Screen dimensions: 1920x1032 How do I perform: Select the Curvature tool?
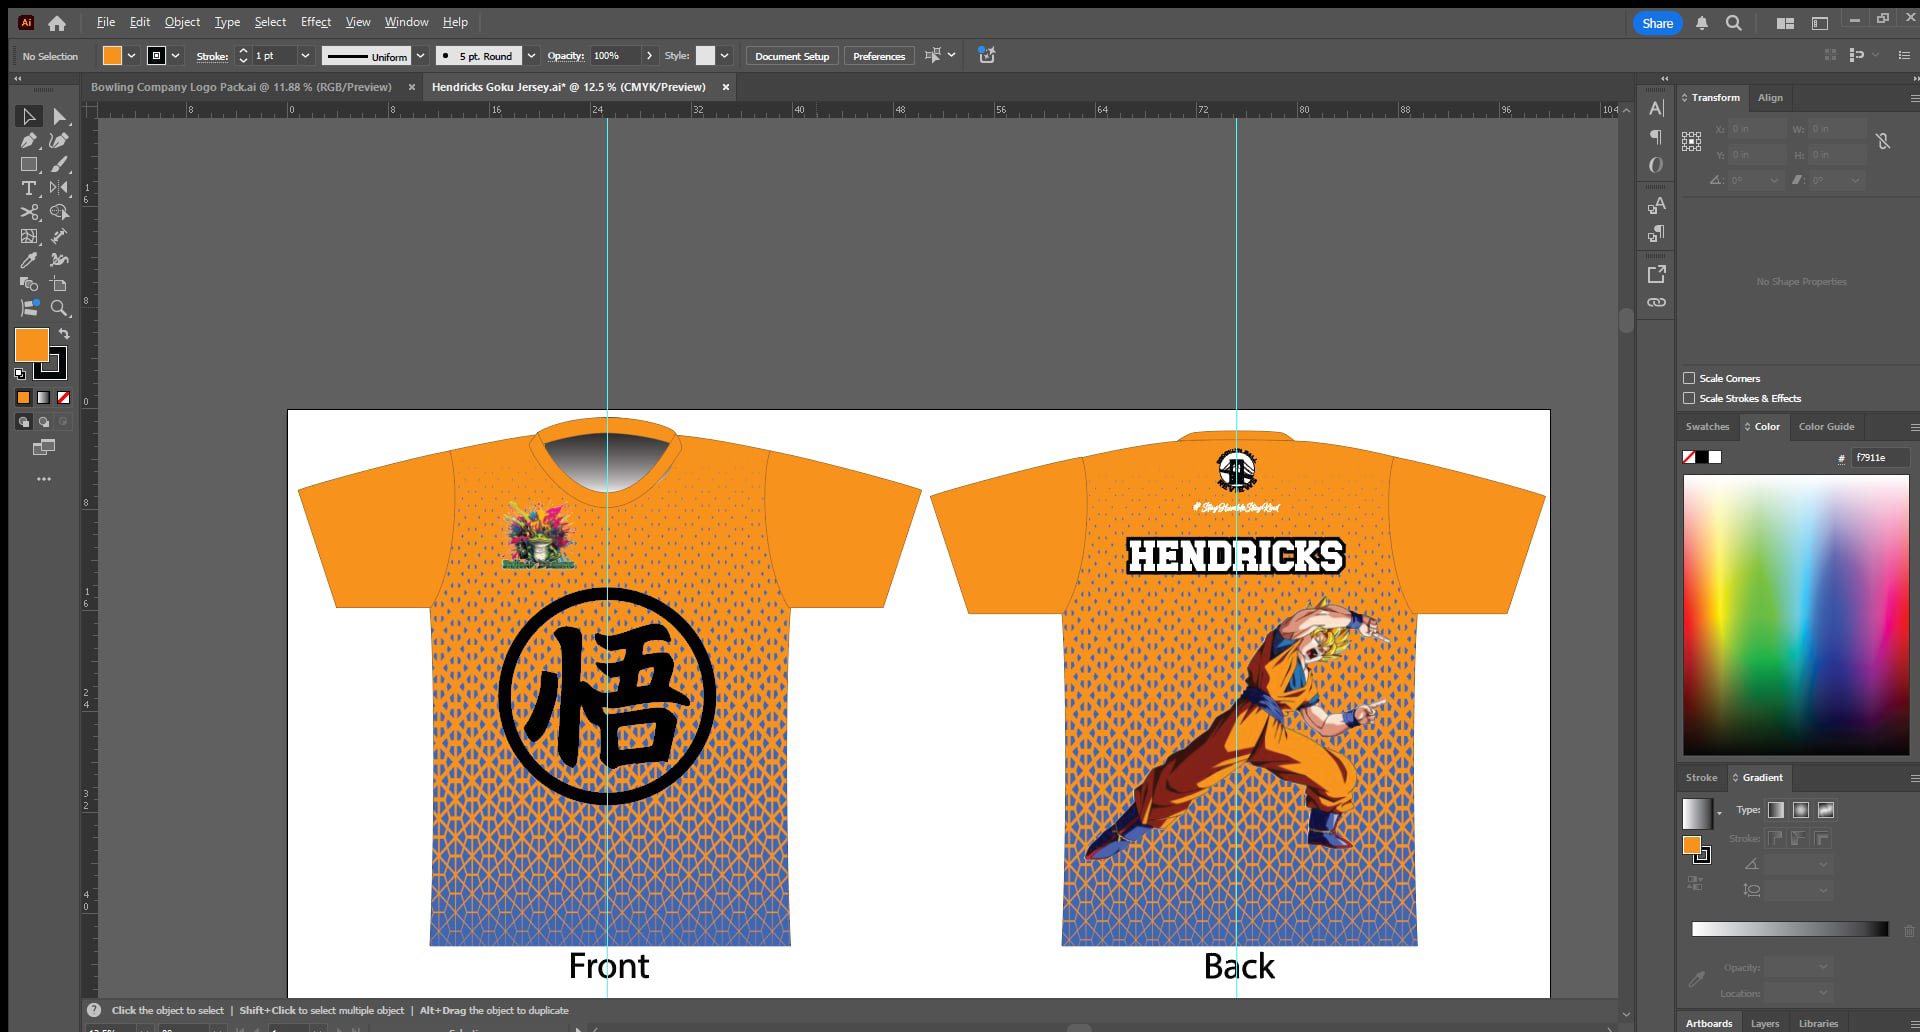[59, 141]
